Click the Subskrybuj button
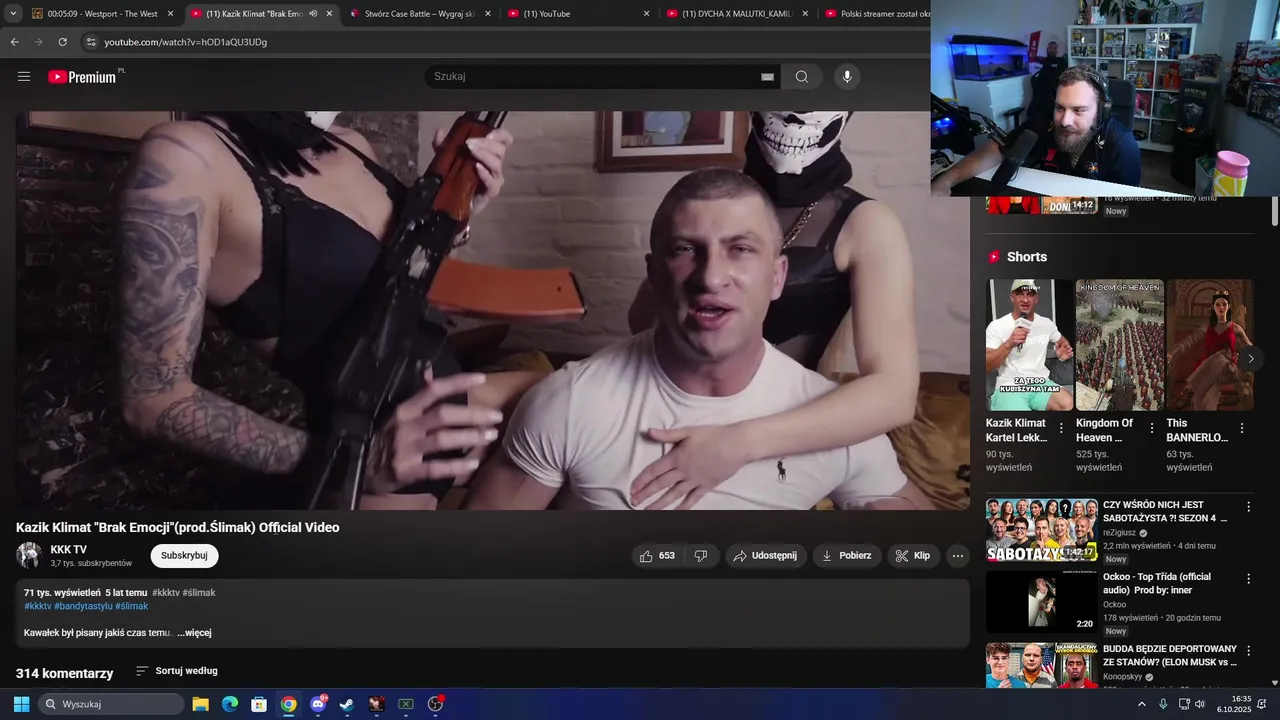Image resolution: width=1280 pixels, height=720 pixels. pyautogui.click(x=184, y=556)
